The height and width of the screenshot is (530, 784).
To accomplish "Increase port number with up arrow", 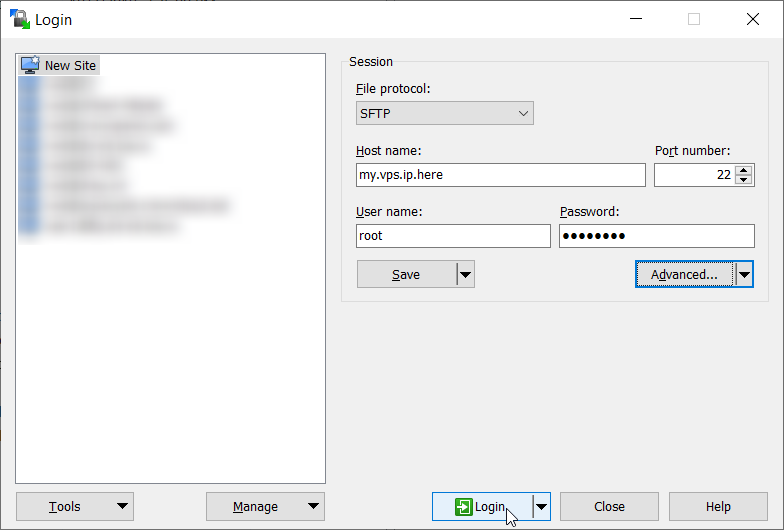I will (x=744, y=170).
